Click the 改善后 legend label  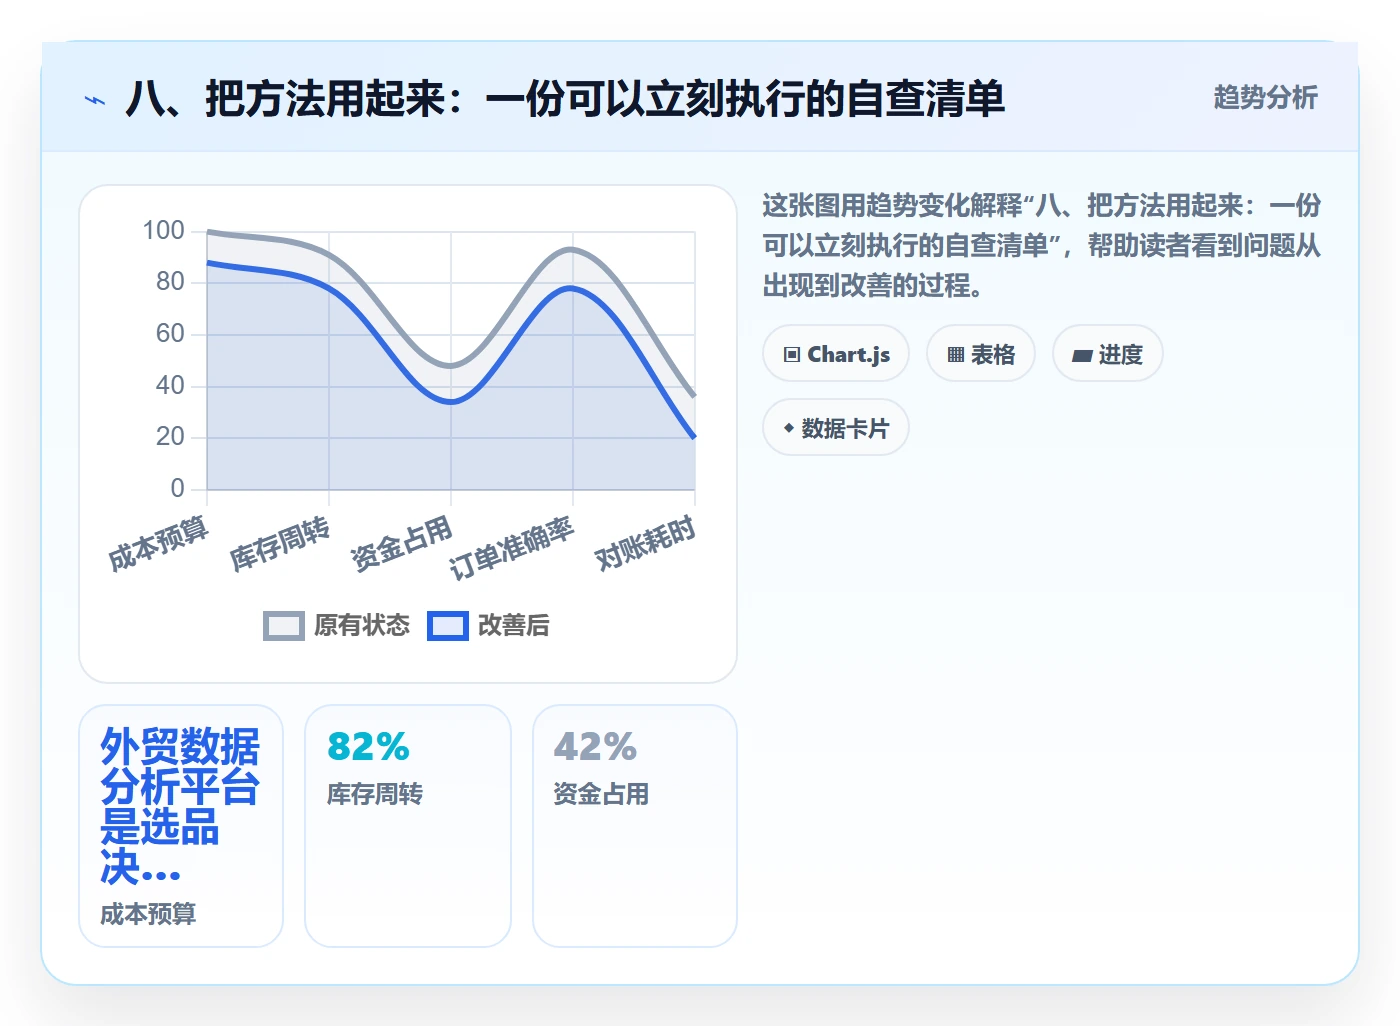[514, 626]
